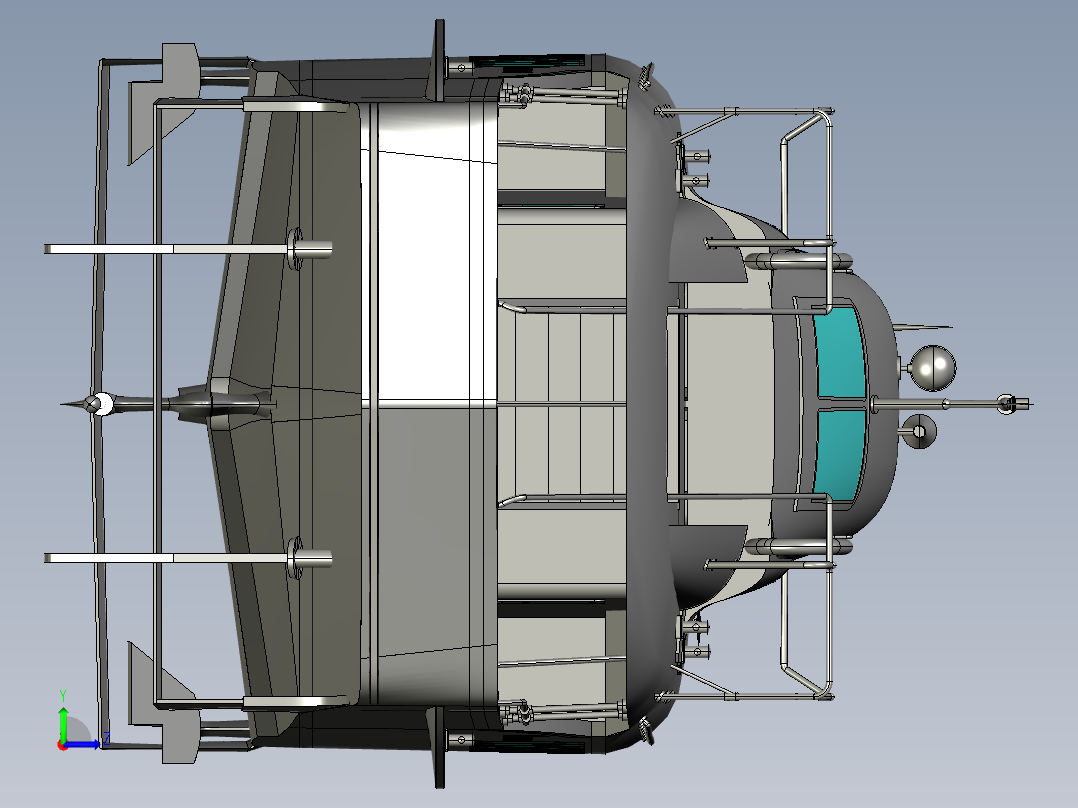1078x808 pixels.
Task: Select the small sphere below the bow mast
Action: coord(918,431)
